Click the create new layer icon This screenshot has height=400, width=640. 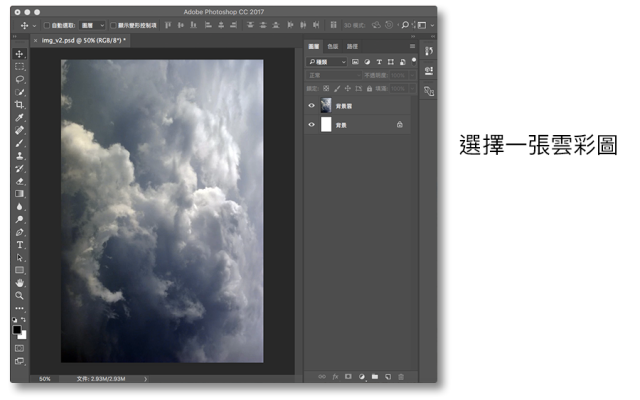[x=388, y=376]
